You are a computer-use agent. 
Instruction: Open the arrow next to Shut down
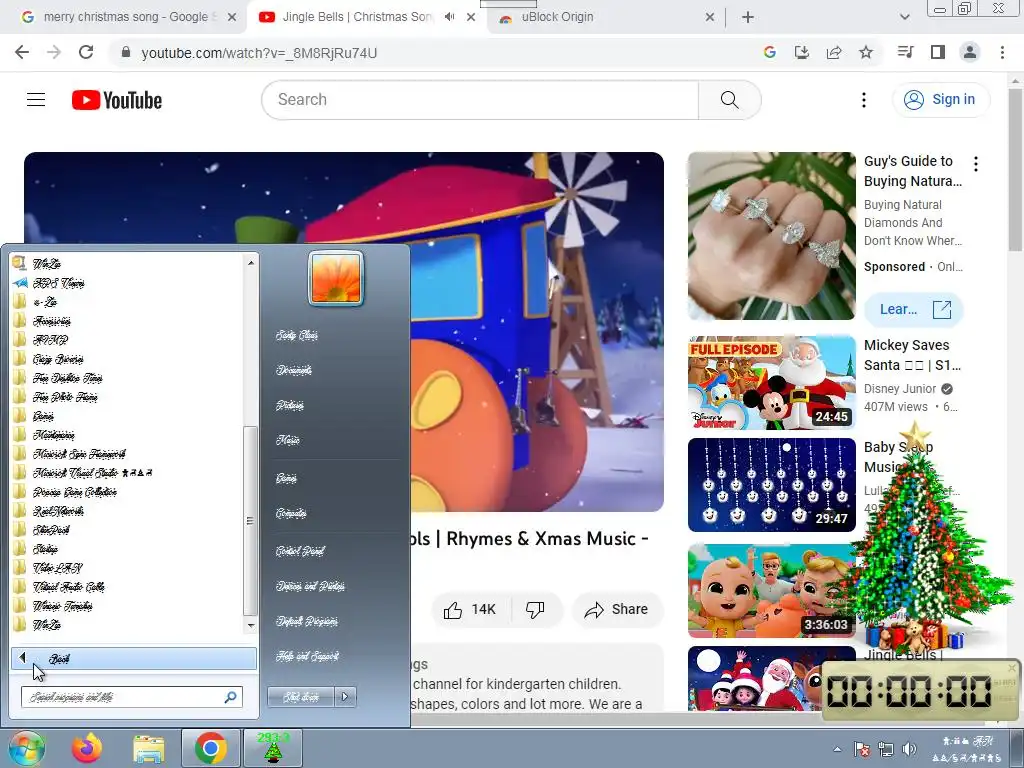tap(345, 697)
